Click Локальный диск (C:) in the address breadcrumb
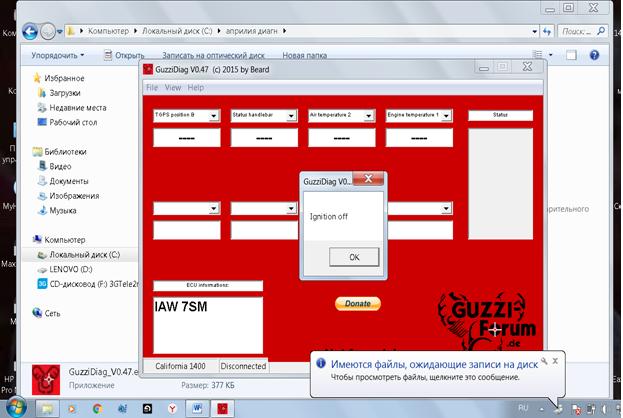623x418 pixels. click(177, 31)
